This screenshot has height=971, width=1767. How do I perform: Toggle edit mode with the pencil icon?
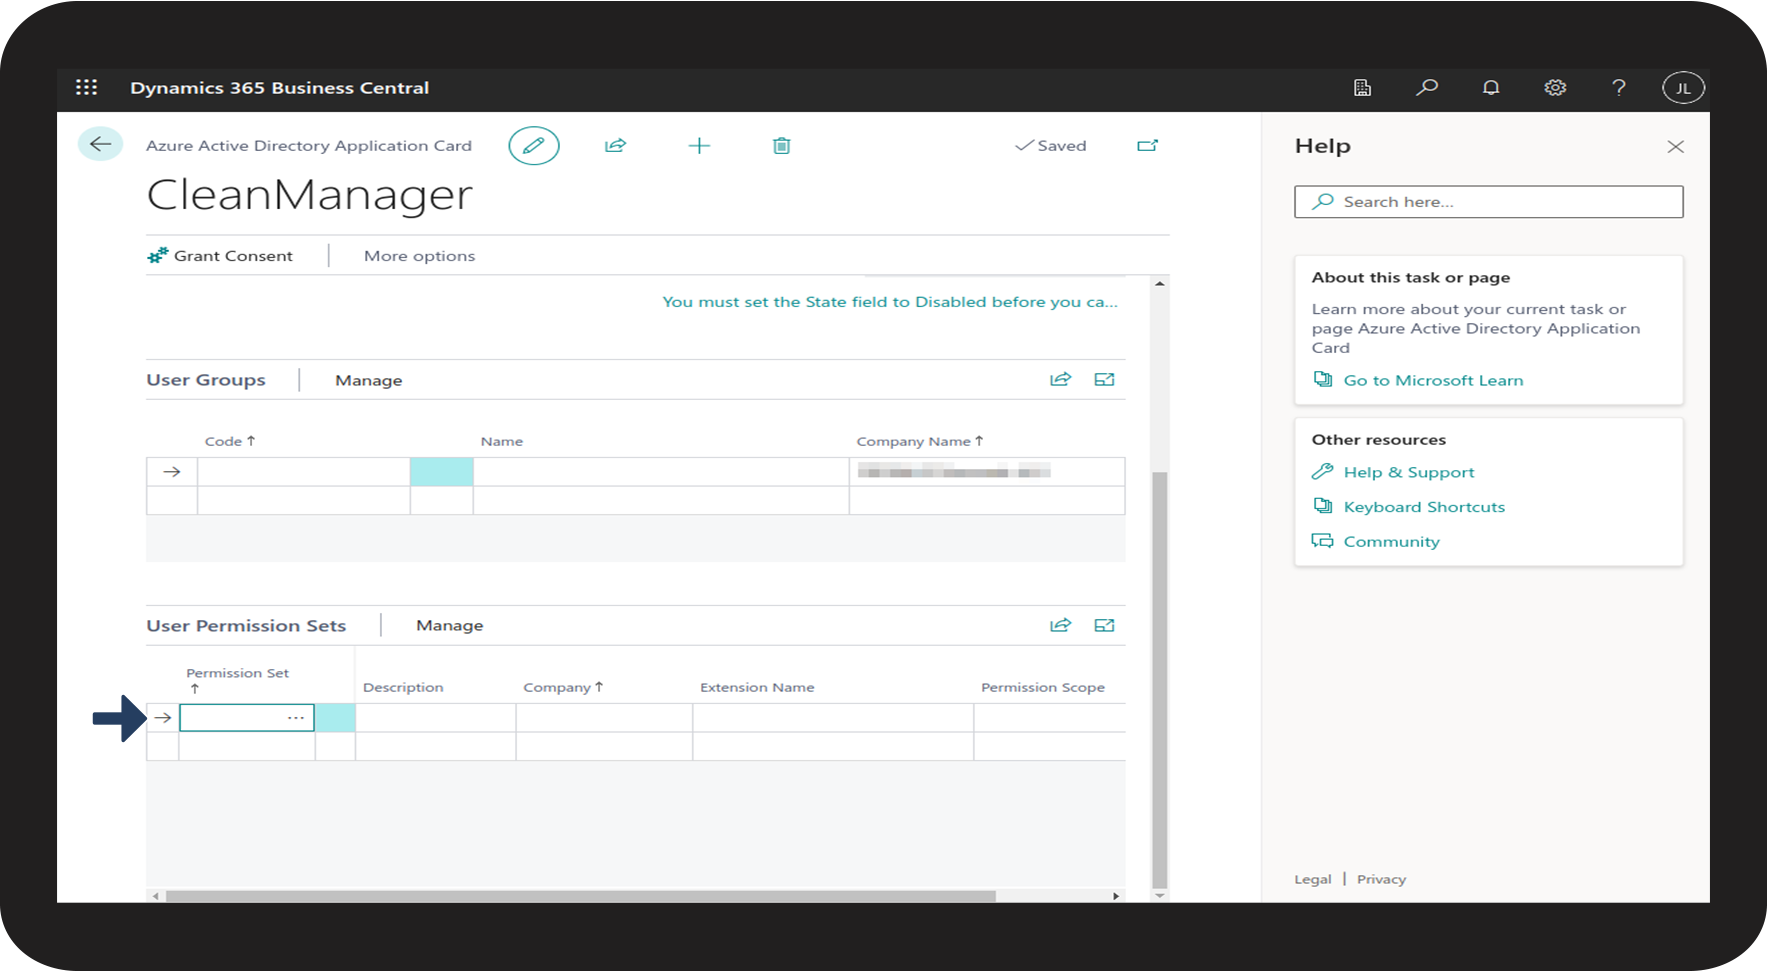coord(534,146)
